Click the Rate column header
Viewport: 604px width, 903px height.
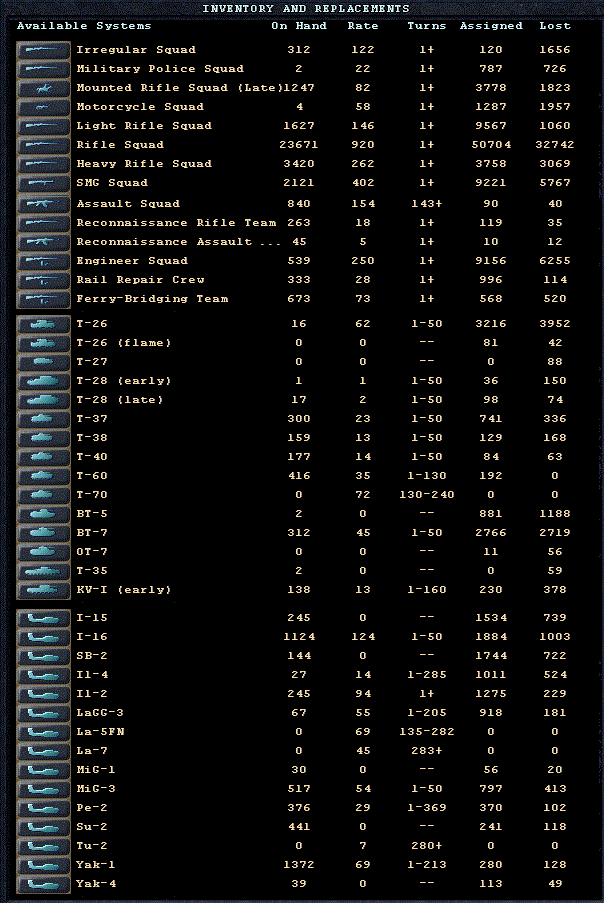pos(363,26)
